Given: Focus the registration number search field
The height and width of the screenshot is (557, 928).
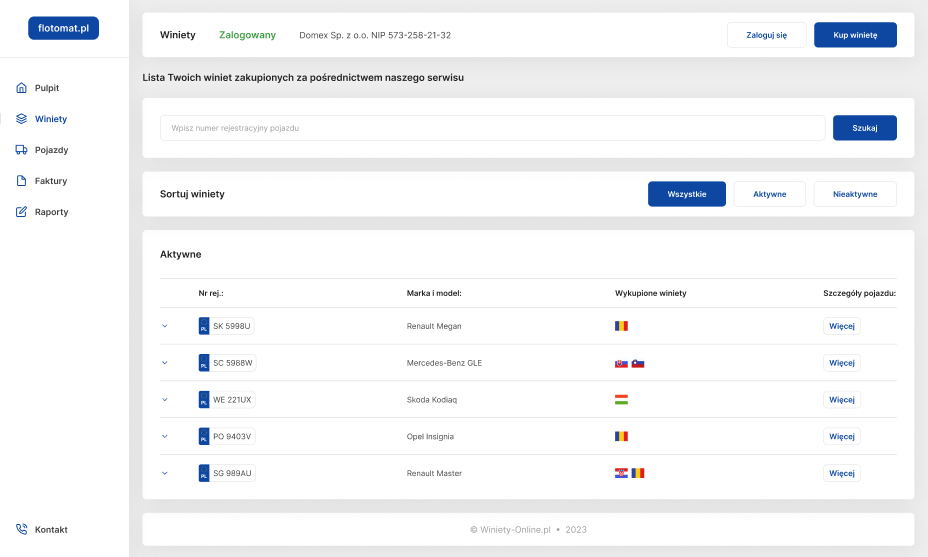Looking at the screenshot, I should 492,128.
